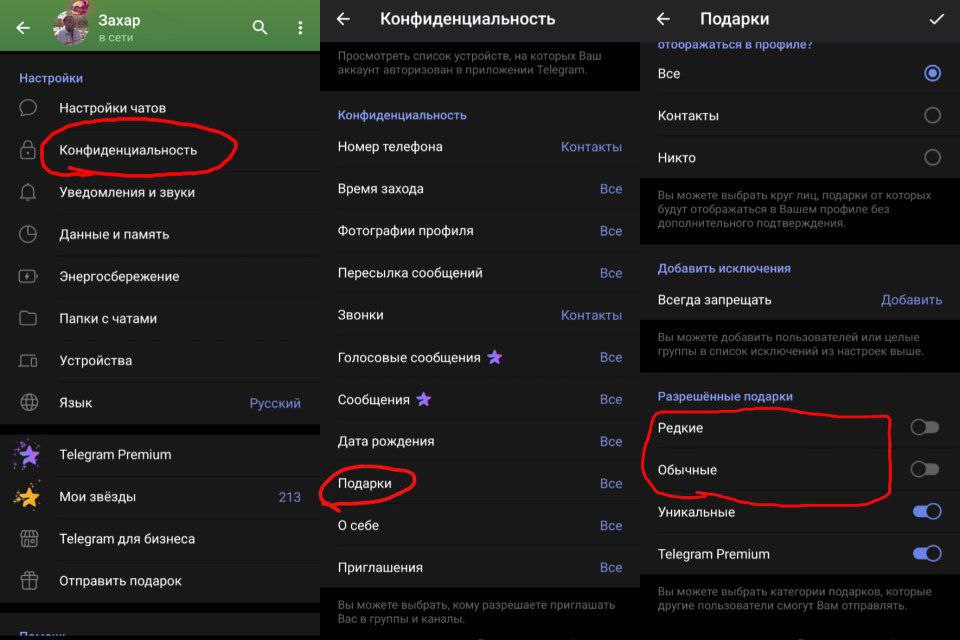
Task: Tap gold star Мои звёзды icon
Action: point(27,497)
